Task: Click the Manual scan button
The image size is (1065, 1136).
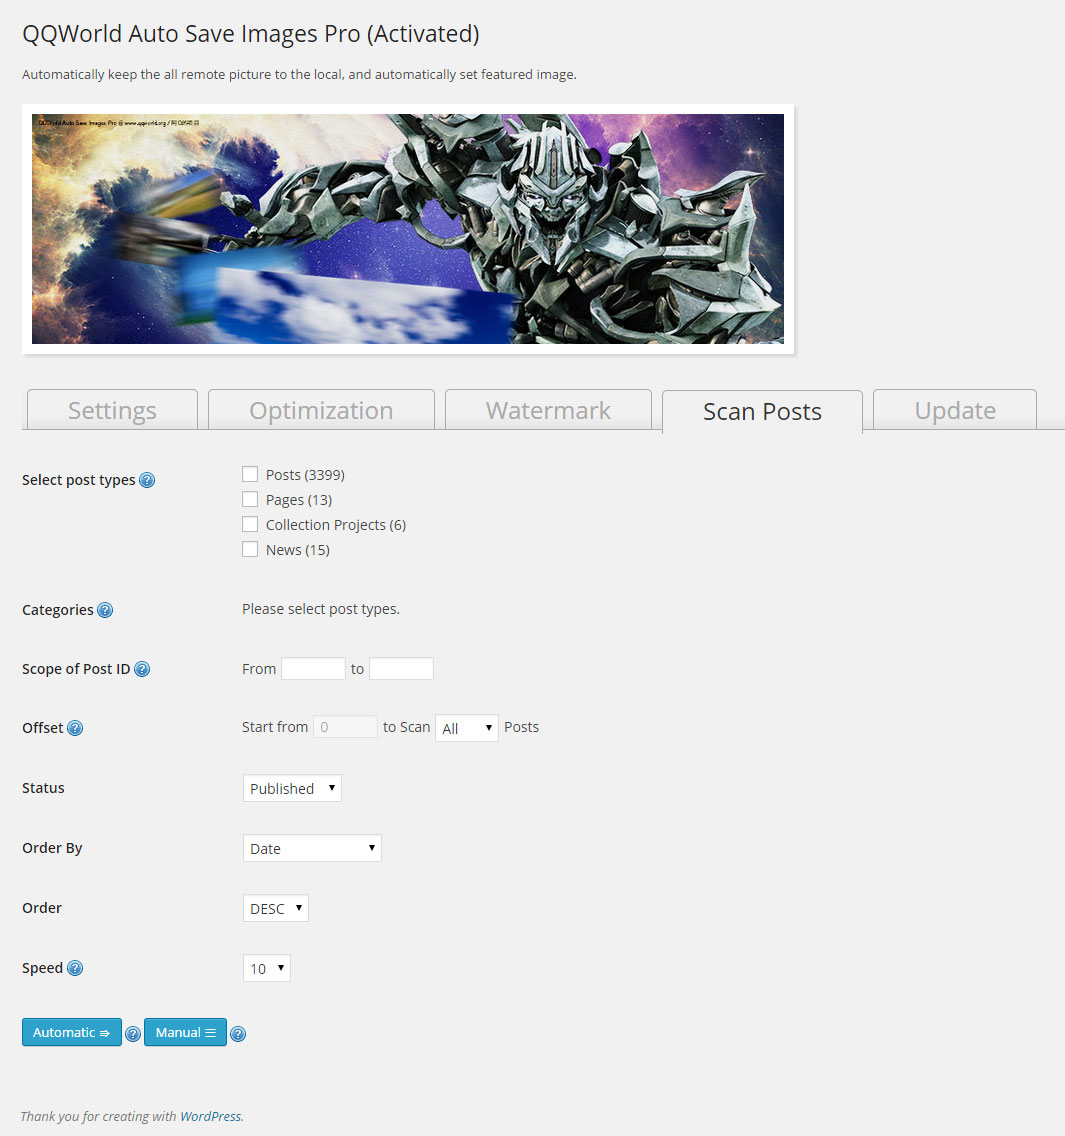Action: tap(185, 1032)
